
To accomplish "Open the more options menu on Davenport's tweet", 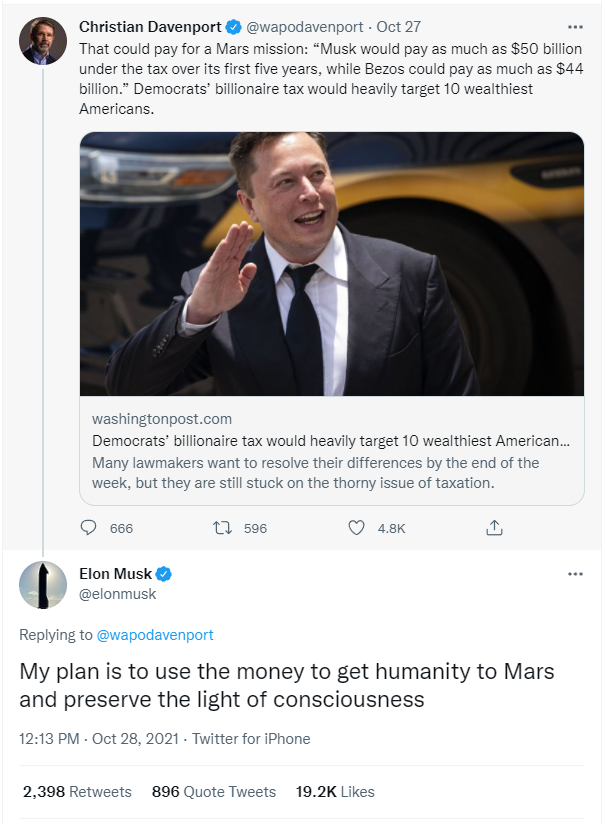I will [x=576, y=27].
